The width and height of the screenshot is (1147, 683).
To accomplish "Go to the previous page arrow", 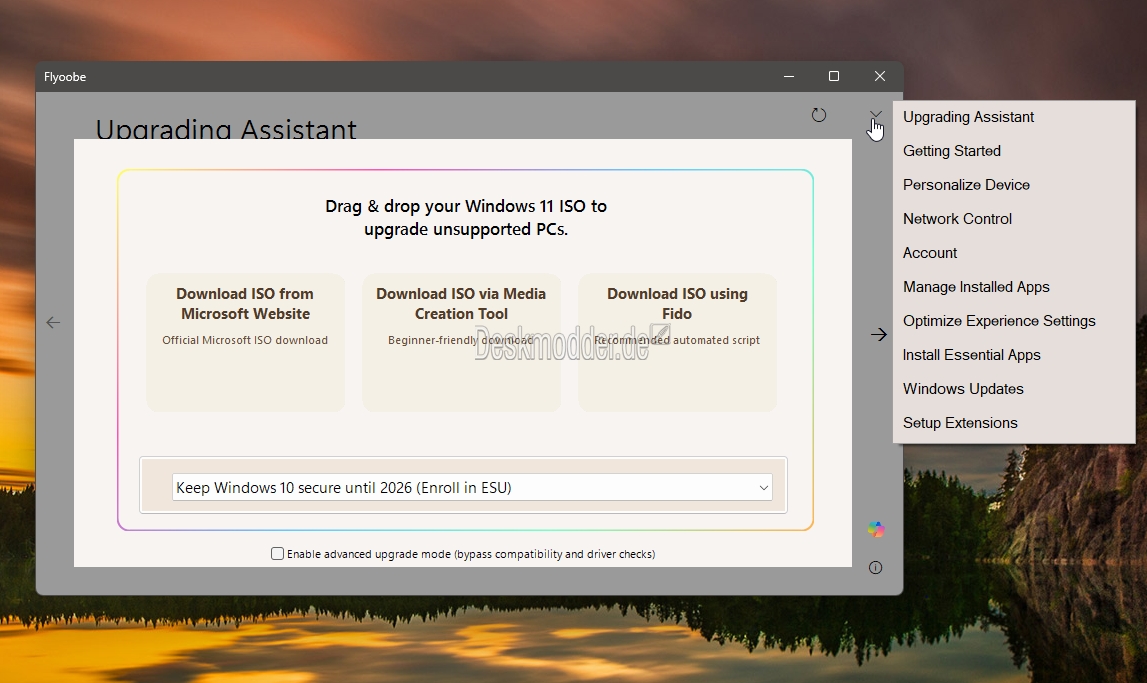I will tap(53, 322).
